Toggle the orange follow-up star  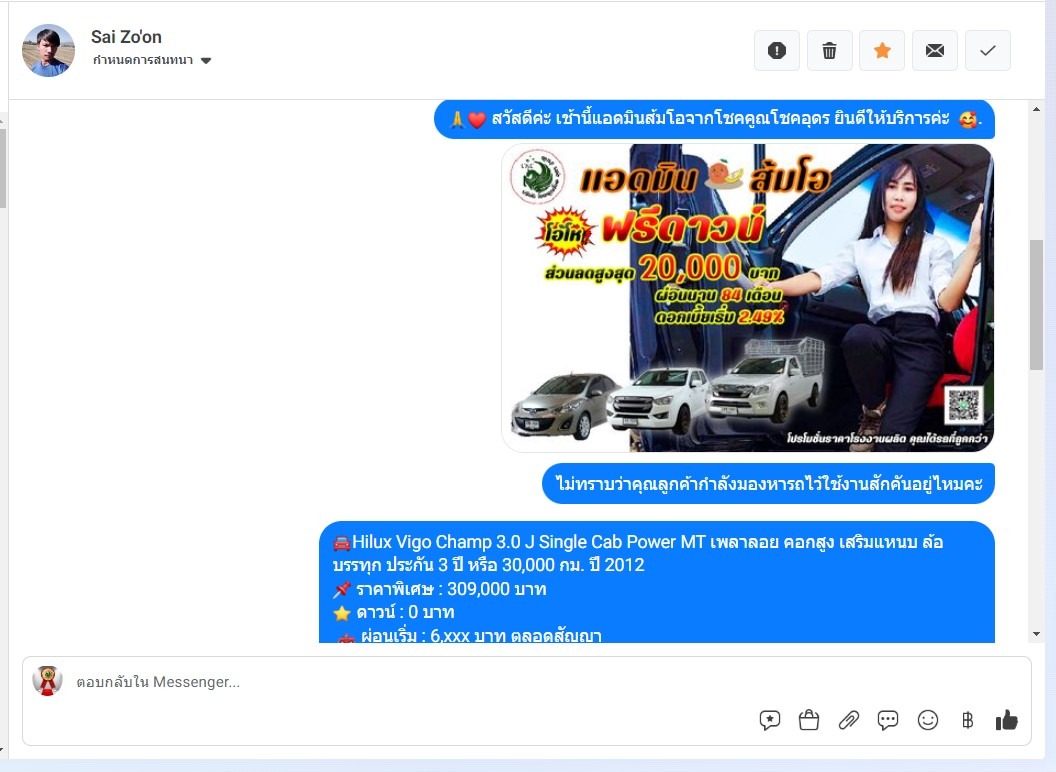click(882, 51)
